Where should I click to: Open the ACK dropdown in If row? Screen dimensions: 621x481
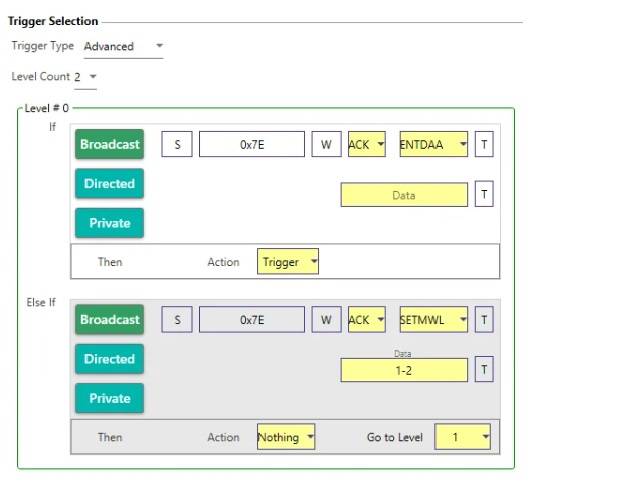[x=366, y=144]
